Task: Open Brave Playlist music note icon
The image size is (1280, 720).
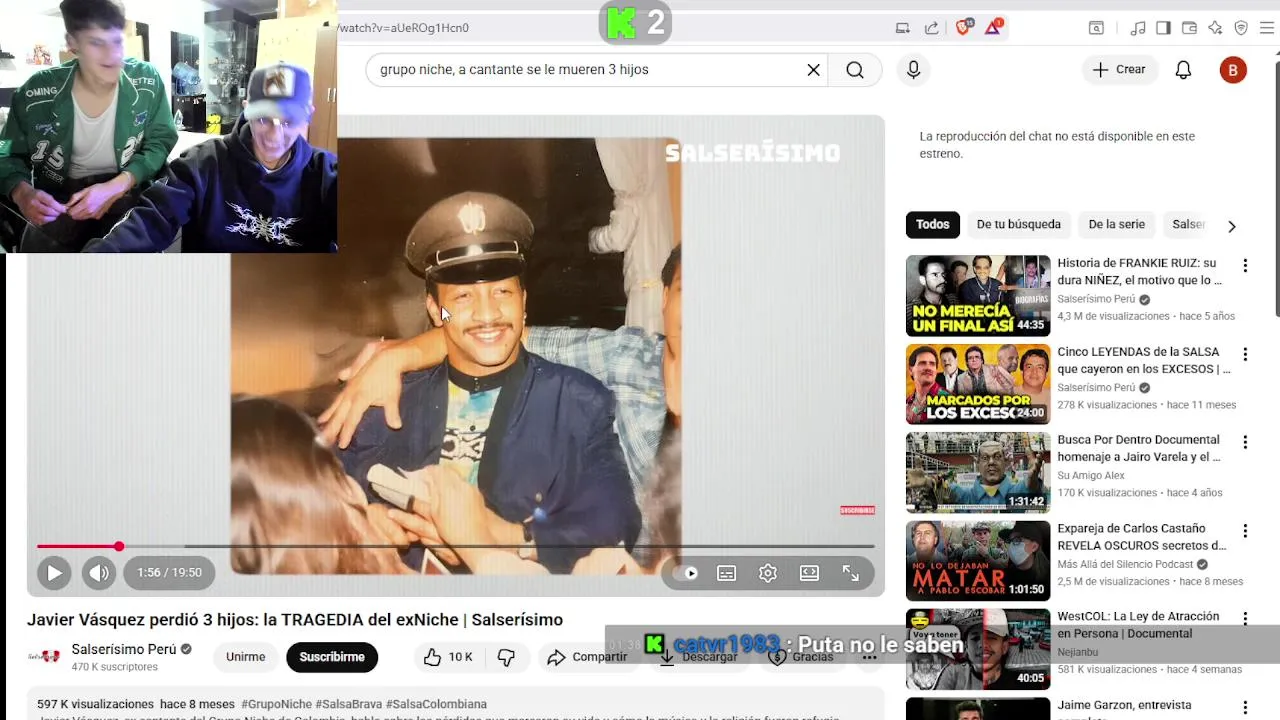Action: click(1138, 28)
